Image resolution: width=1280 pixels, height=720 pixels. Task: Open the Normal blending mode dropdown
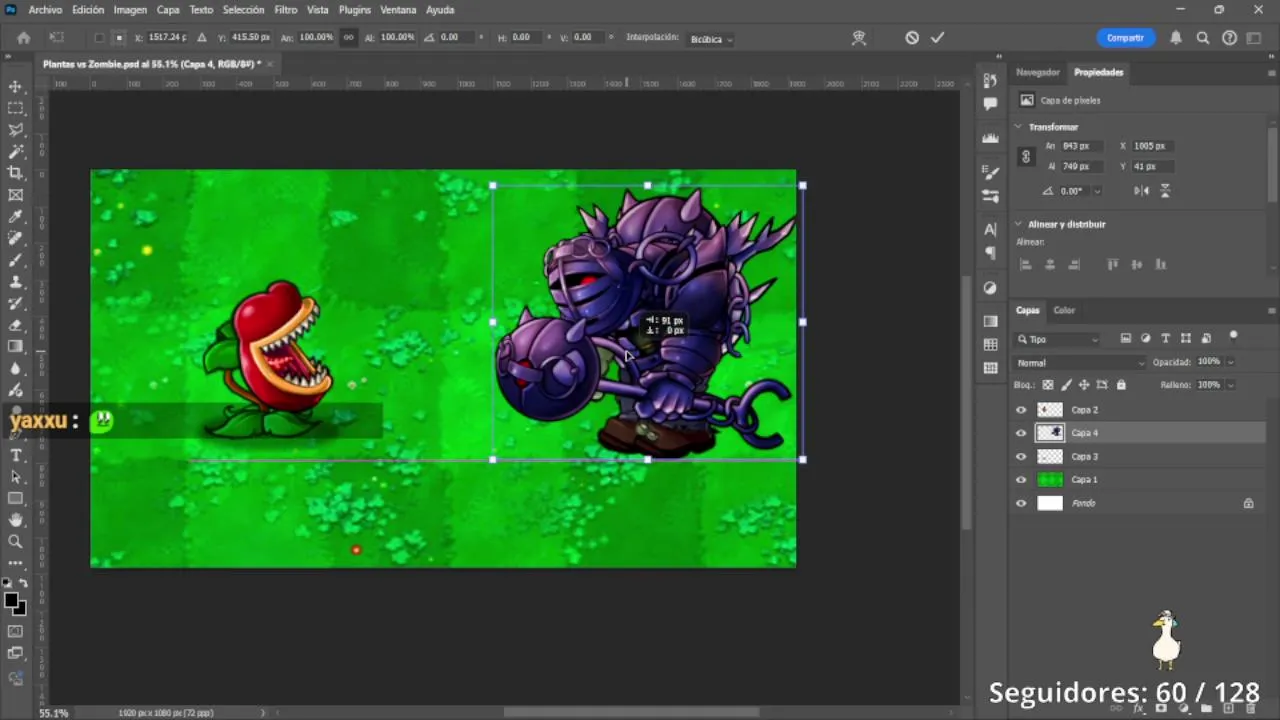tap(1080, 363)
